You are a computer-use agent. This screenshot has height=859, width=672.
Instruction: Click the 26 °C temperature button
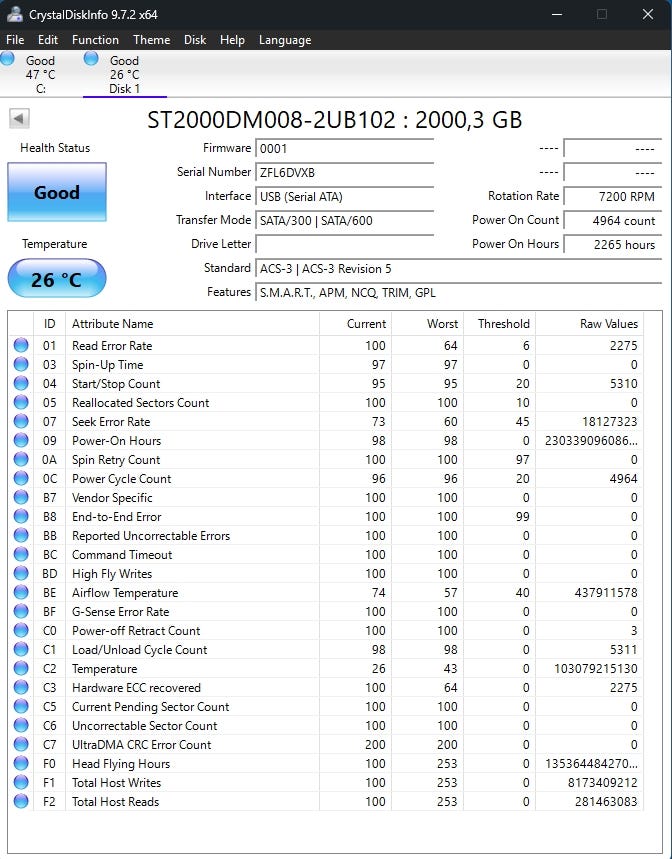[x=57, y=278]
